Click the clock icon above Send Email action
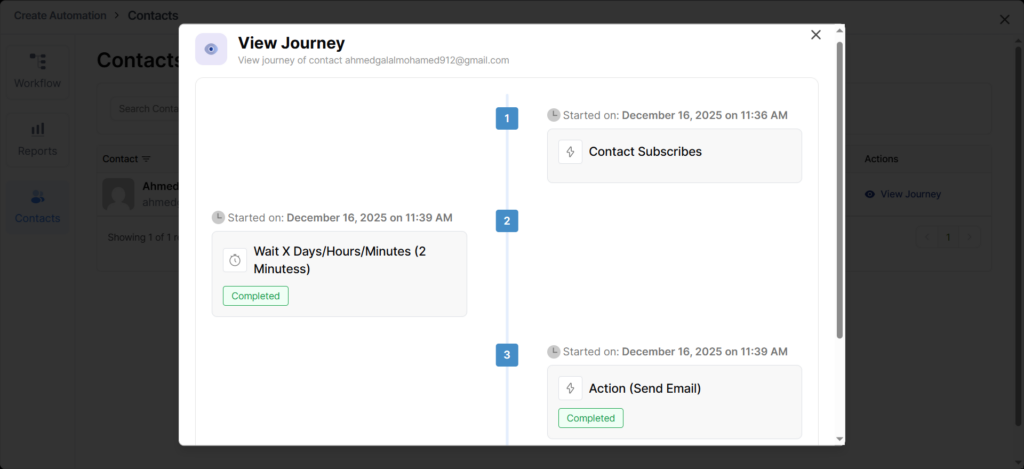The height and width of the screenshot is (469, 1024). pyautogui.click(x=554, y=352)
